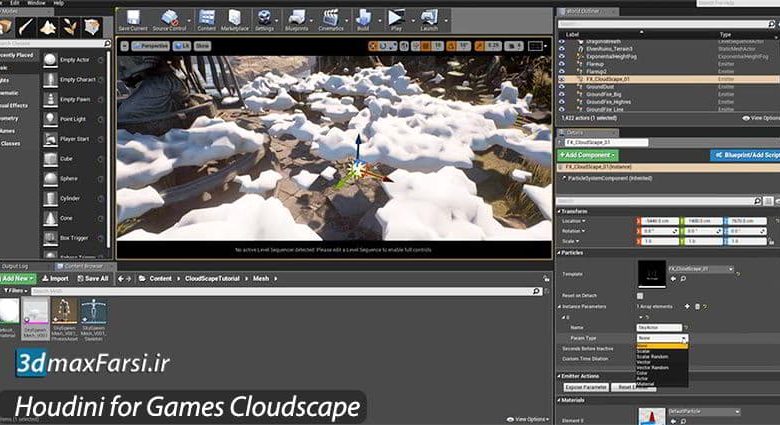Click the Expose Parameter button

pos(586,387)
